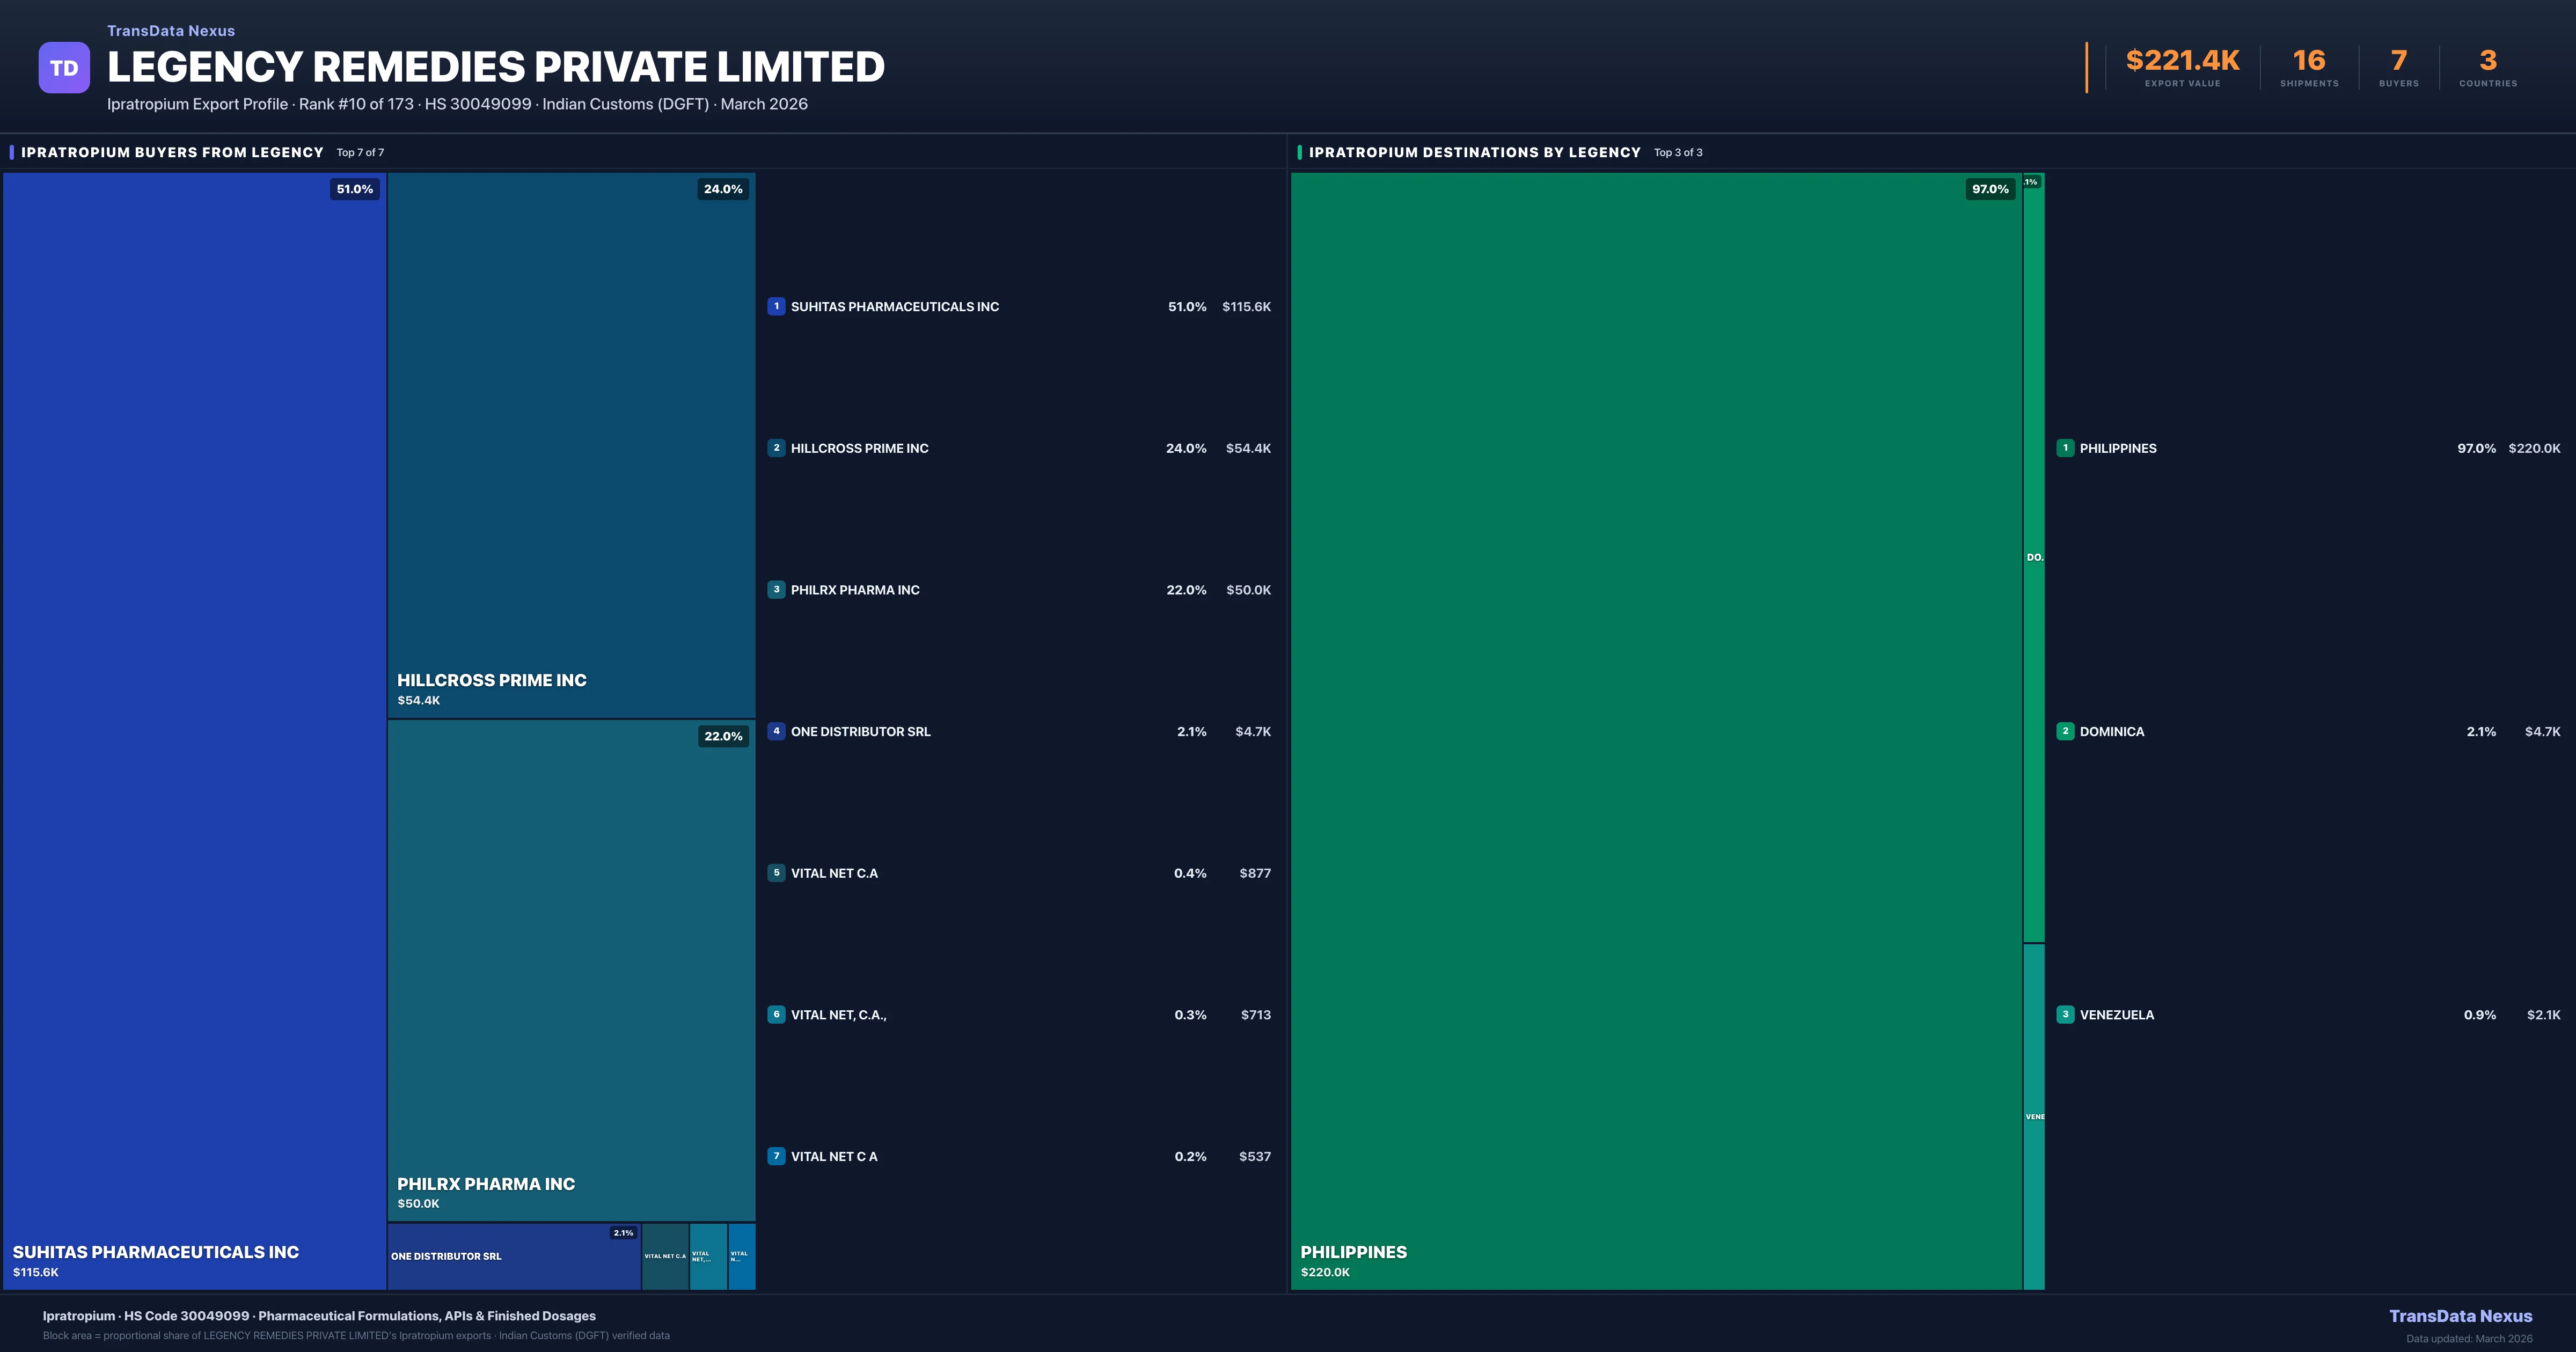This screenshot has height=1352, width=2576.
Task: Select the Hillcross Prime Inc treemap block
Action: point(571,445)
